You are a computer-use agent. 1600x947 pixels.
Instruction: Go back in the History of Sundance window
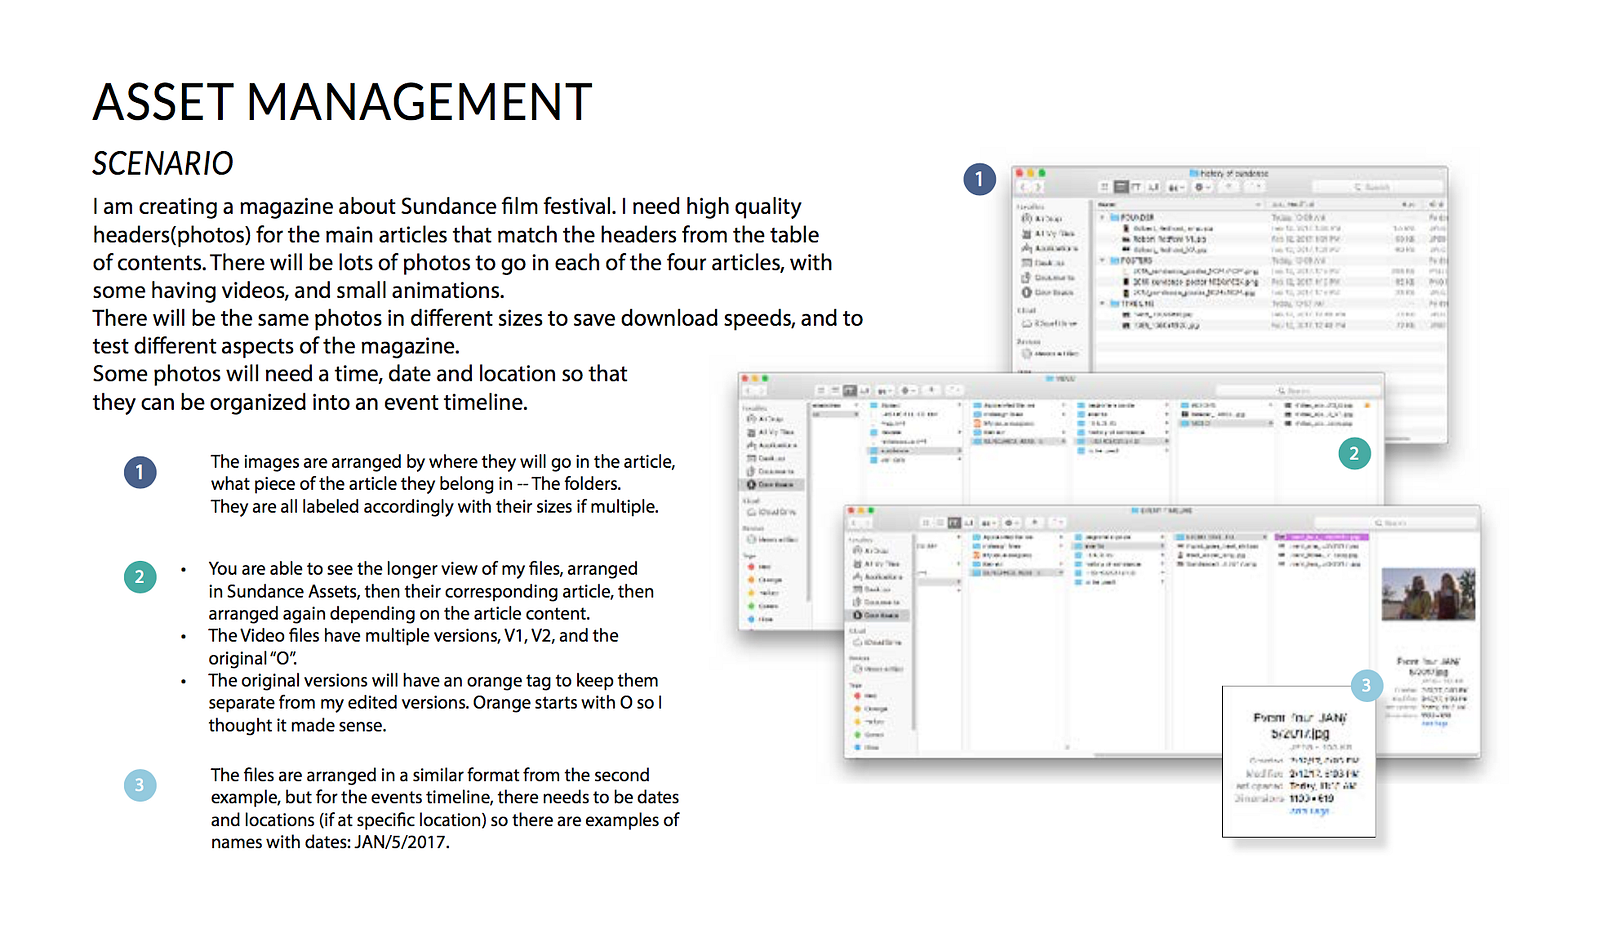pos(1023,187)
